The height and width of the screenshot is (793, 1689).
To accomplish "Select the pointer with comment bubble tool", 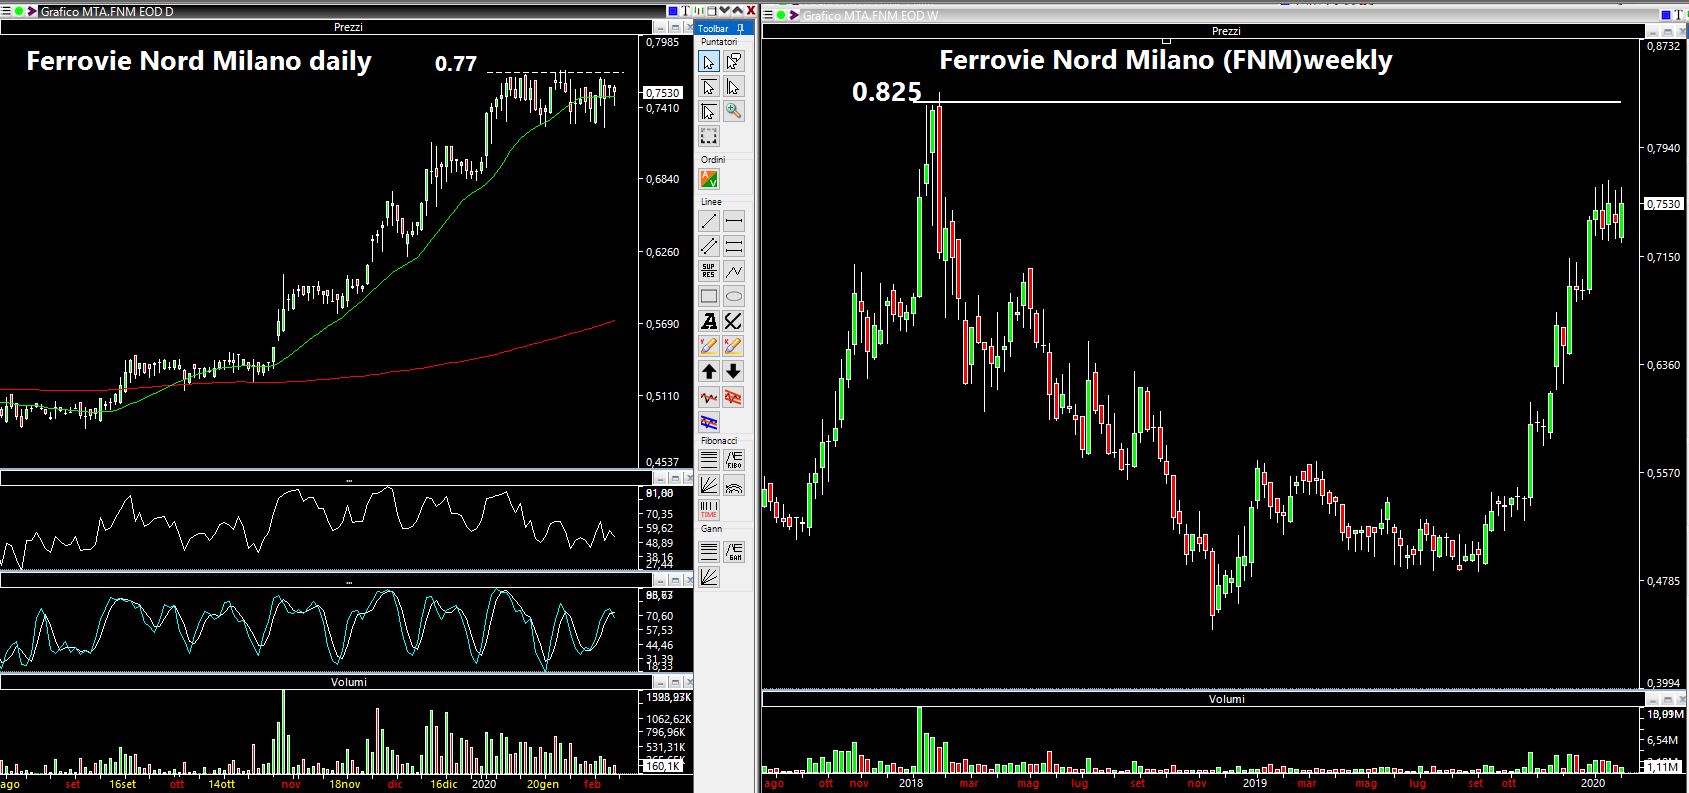I will point(734,62).
